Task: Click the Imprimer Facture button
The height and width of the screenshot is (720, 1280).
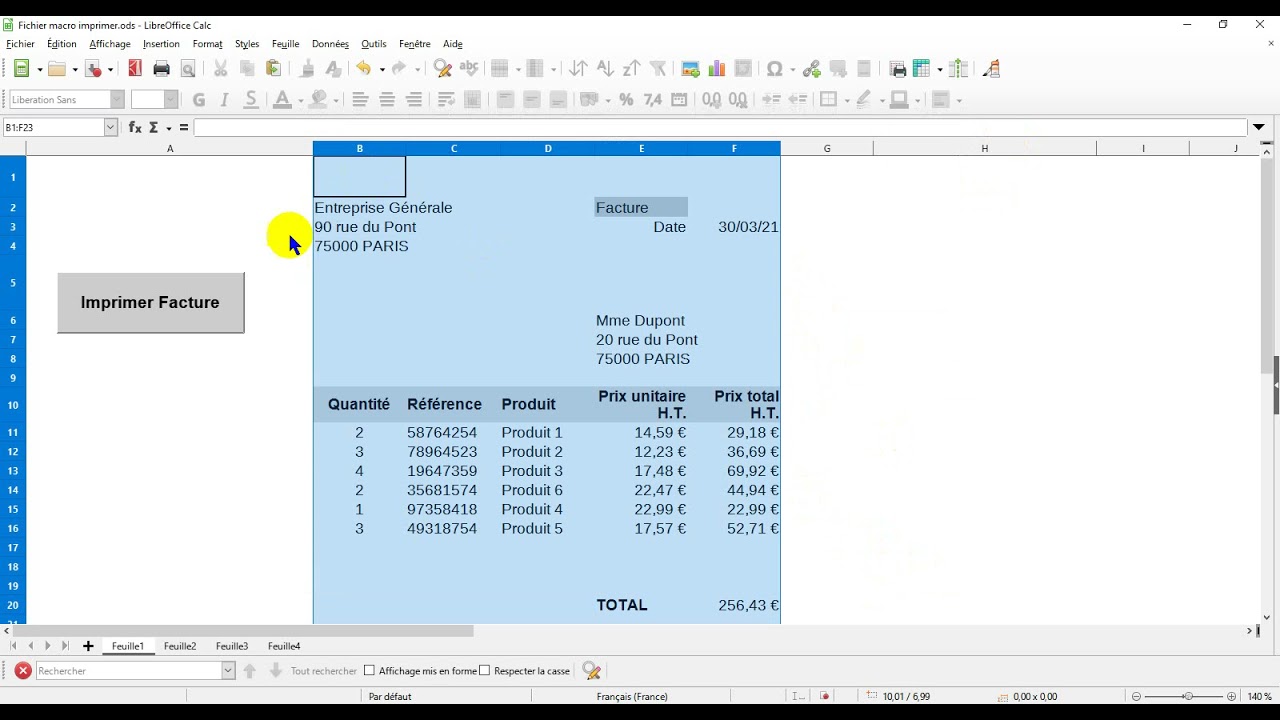Action: pos(150,302)
